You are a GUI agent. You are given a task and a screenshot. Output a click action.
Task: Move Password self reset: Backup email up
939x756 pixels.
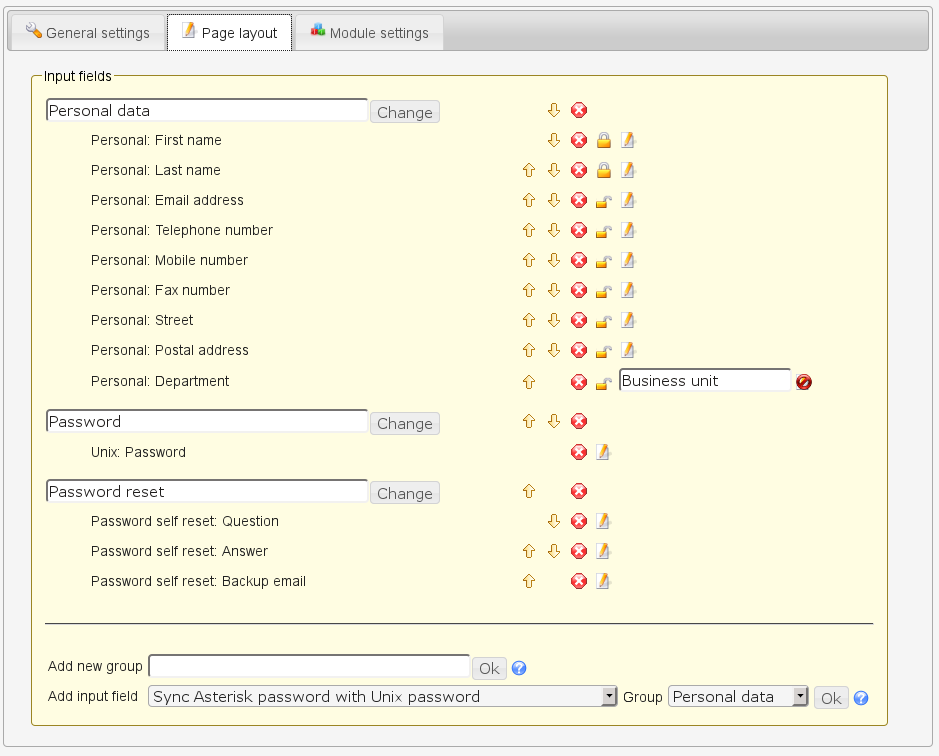[529, 581]
